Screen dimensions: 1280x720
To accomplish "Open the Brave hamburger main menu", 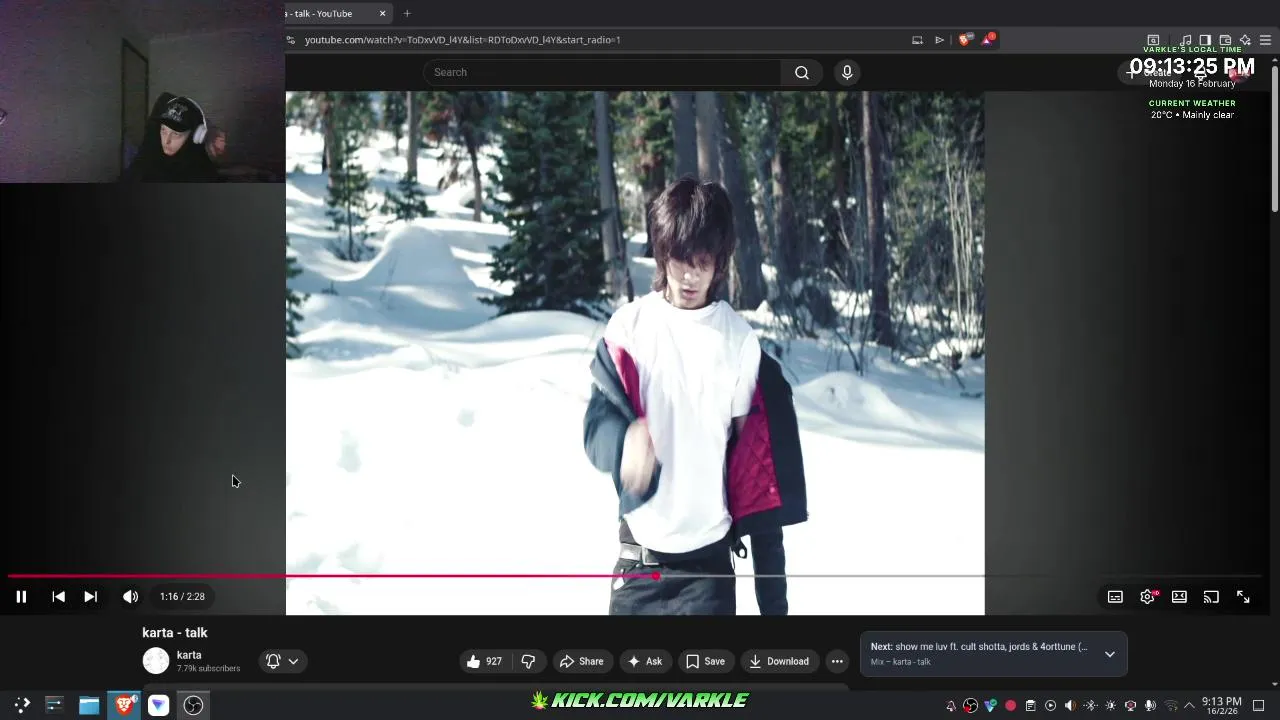I will pyautogui.click(x=1265, y=40).
